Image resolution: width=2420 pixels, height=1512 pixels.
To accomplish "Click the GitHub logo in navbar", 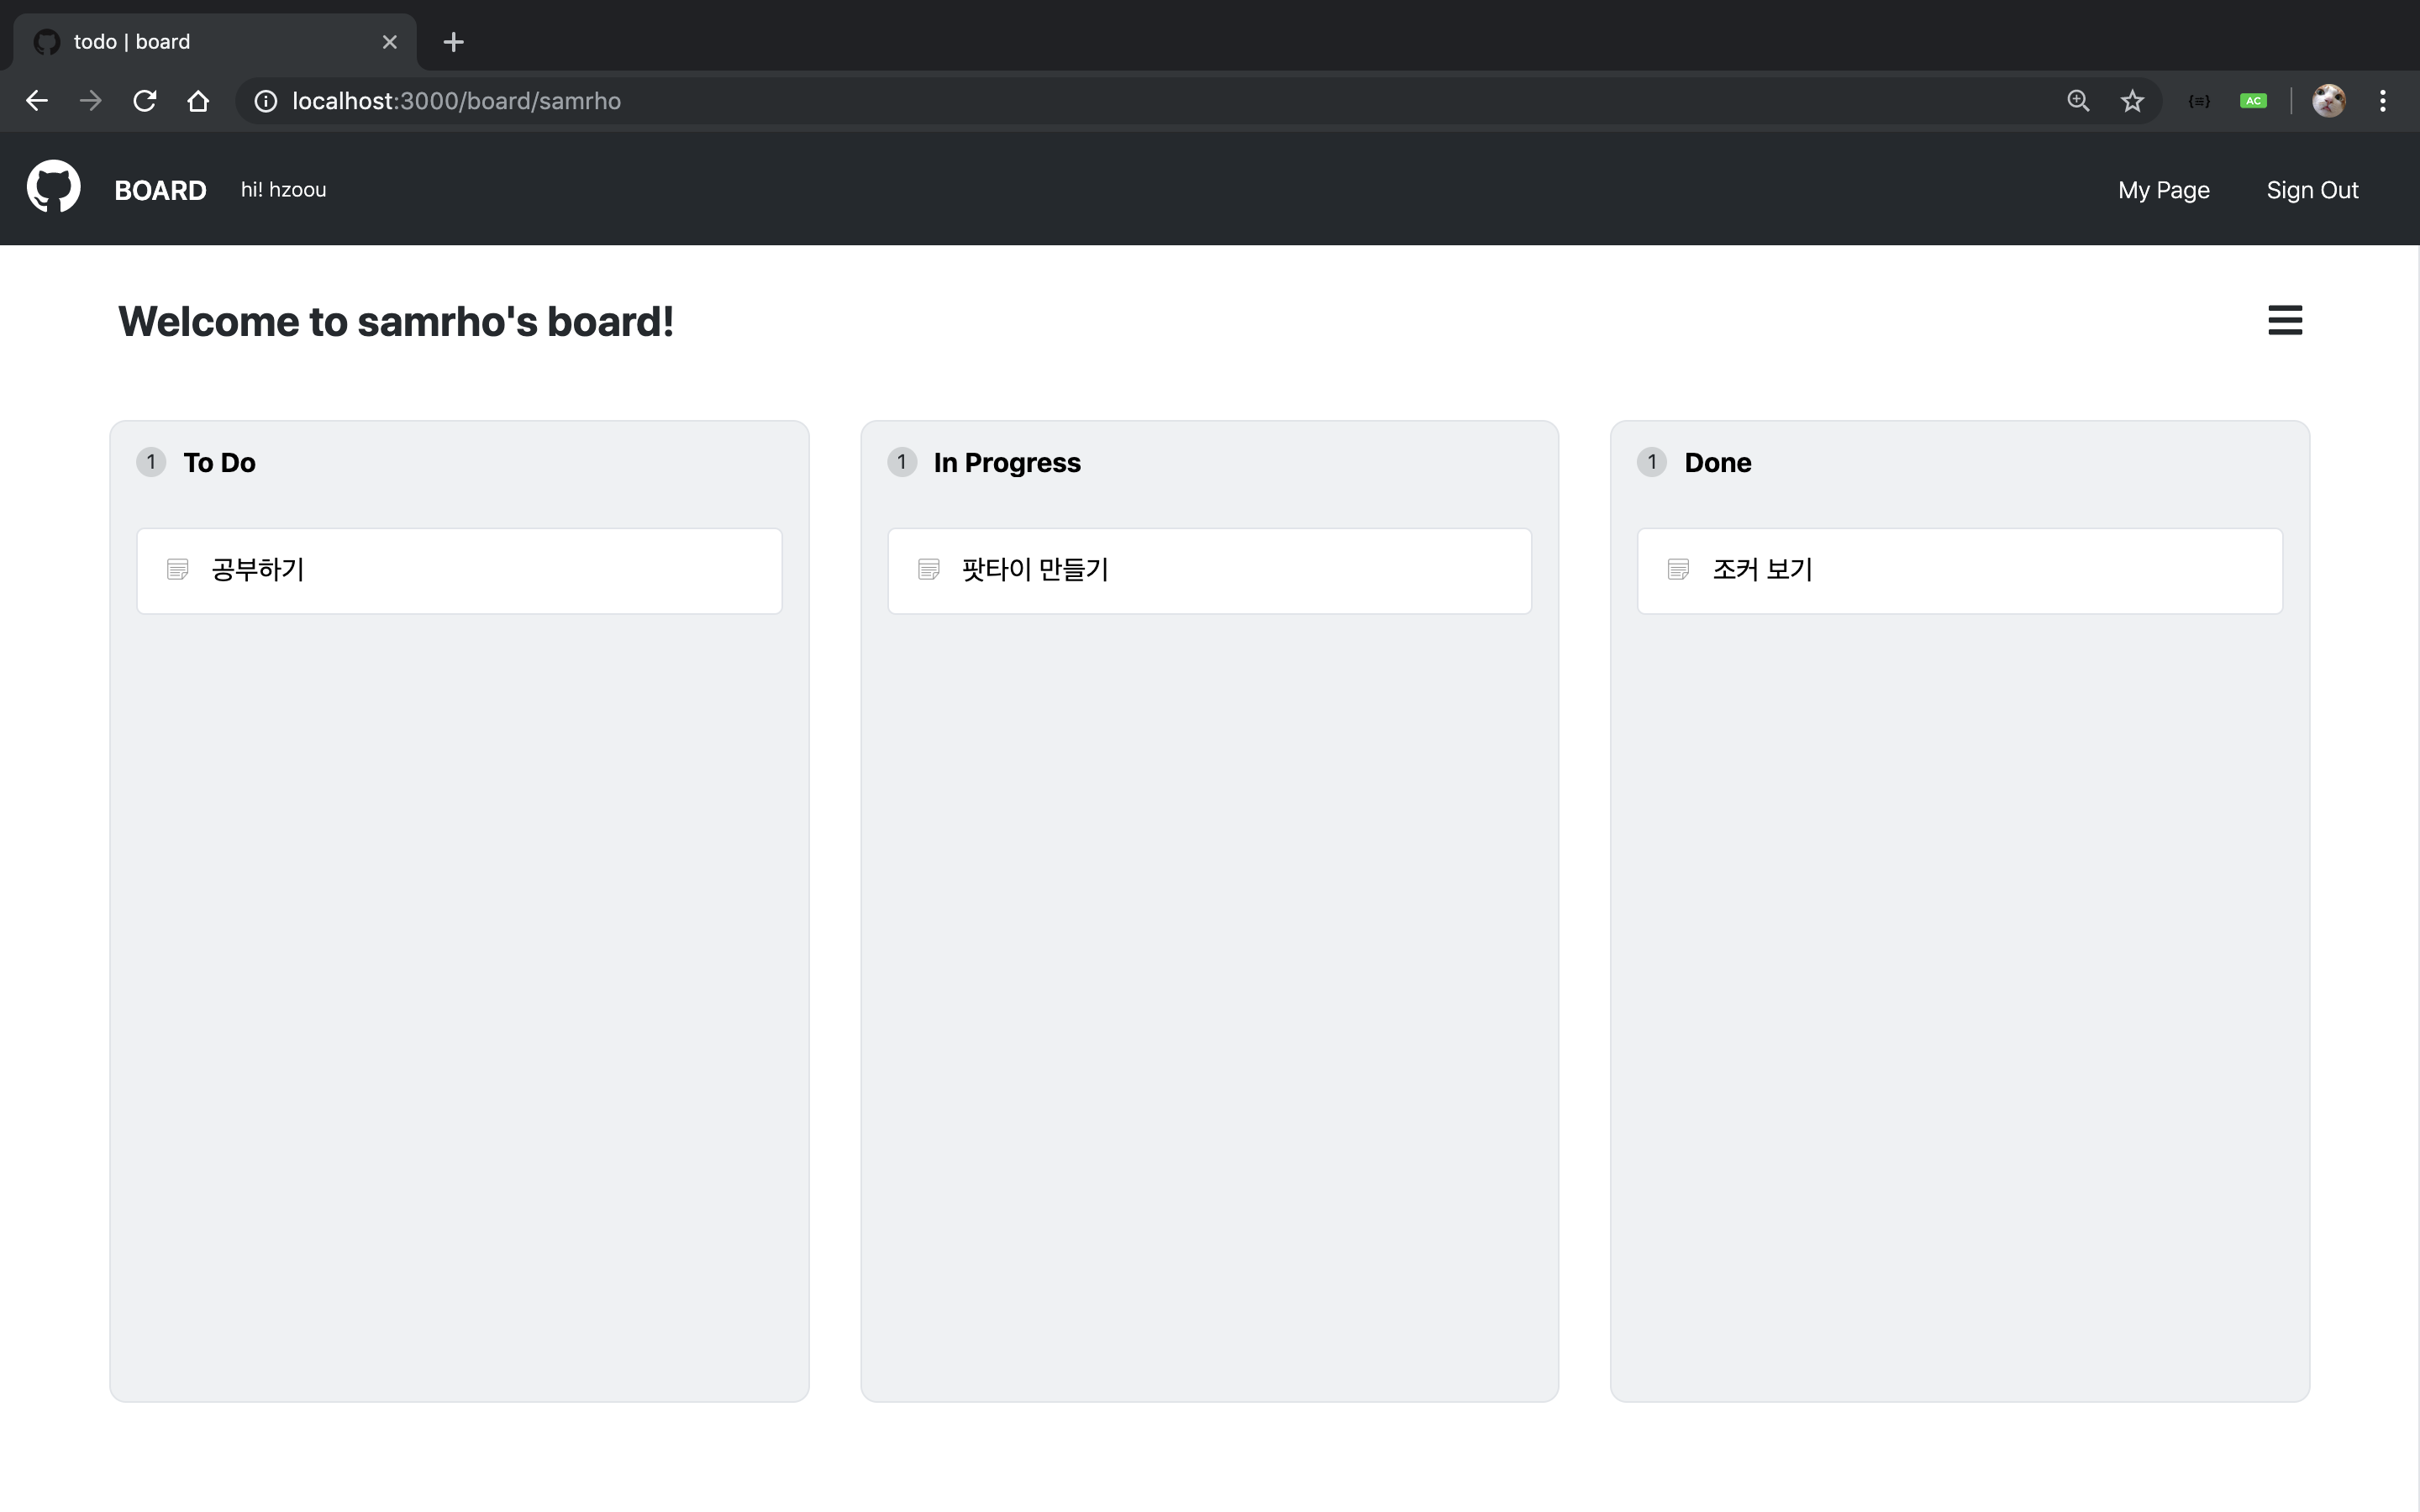I will click(x=53, y=187).
